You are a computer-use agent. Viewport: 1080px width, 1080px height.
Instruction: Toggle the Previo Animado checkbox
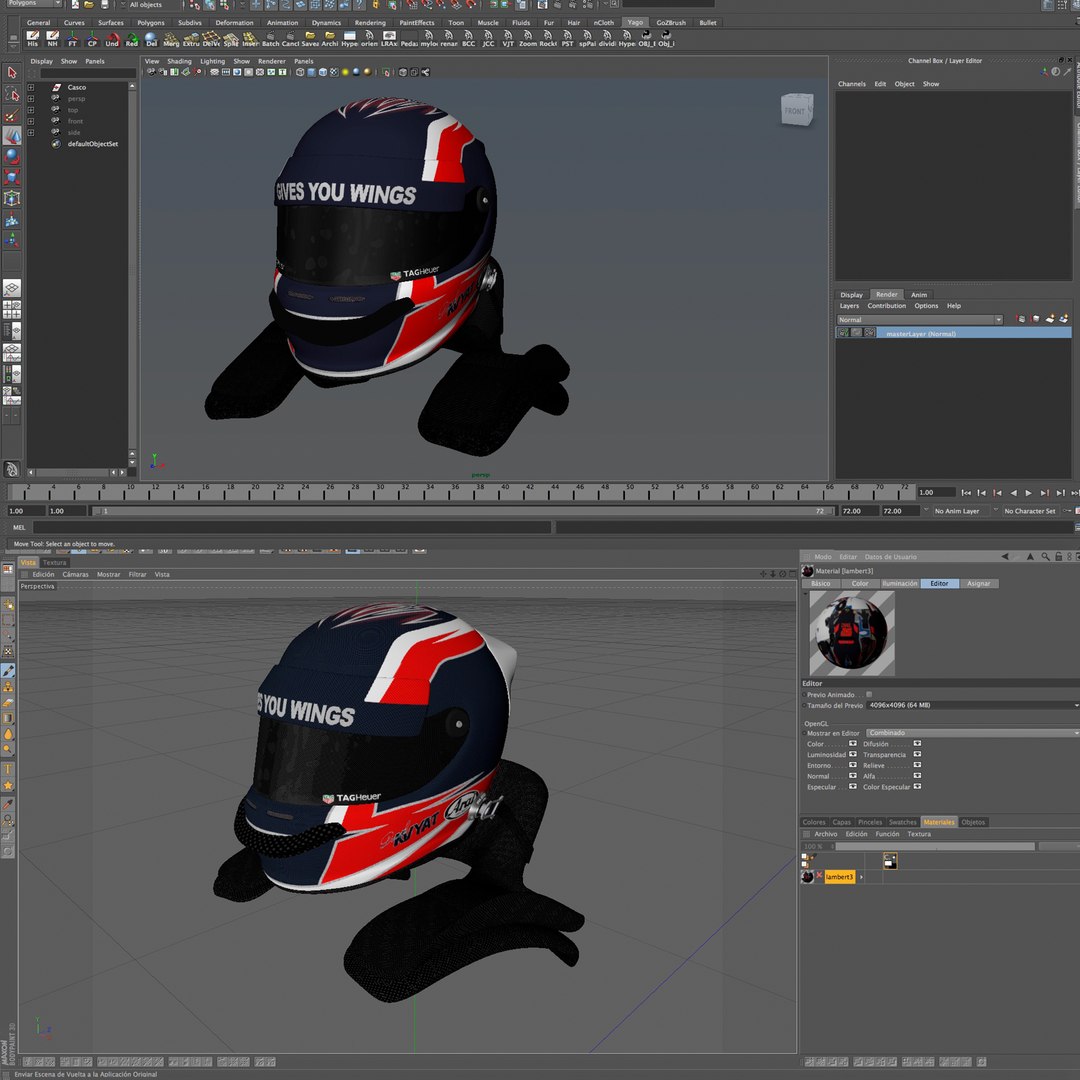pyautogui.click(x=869, y=694)
